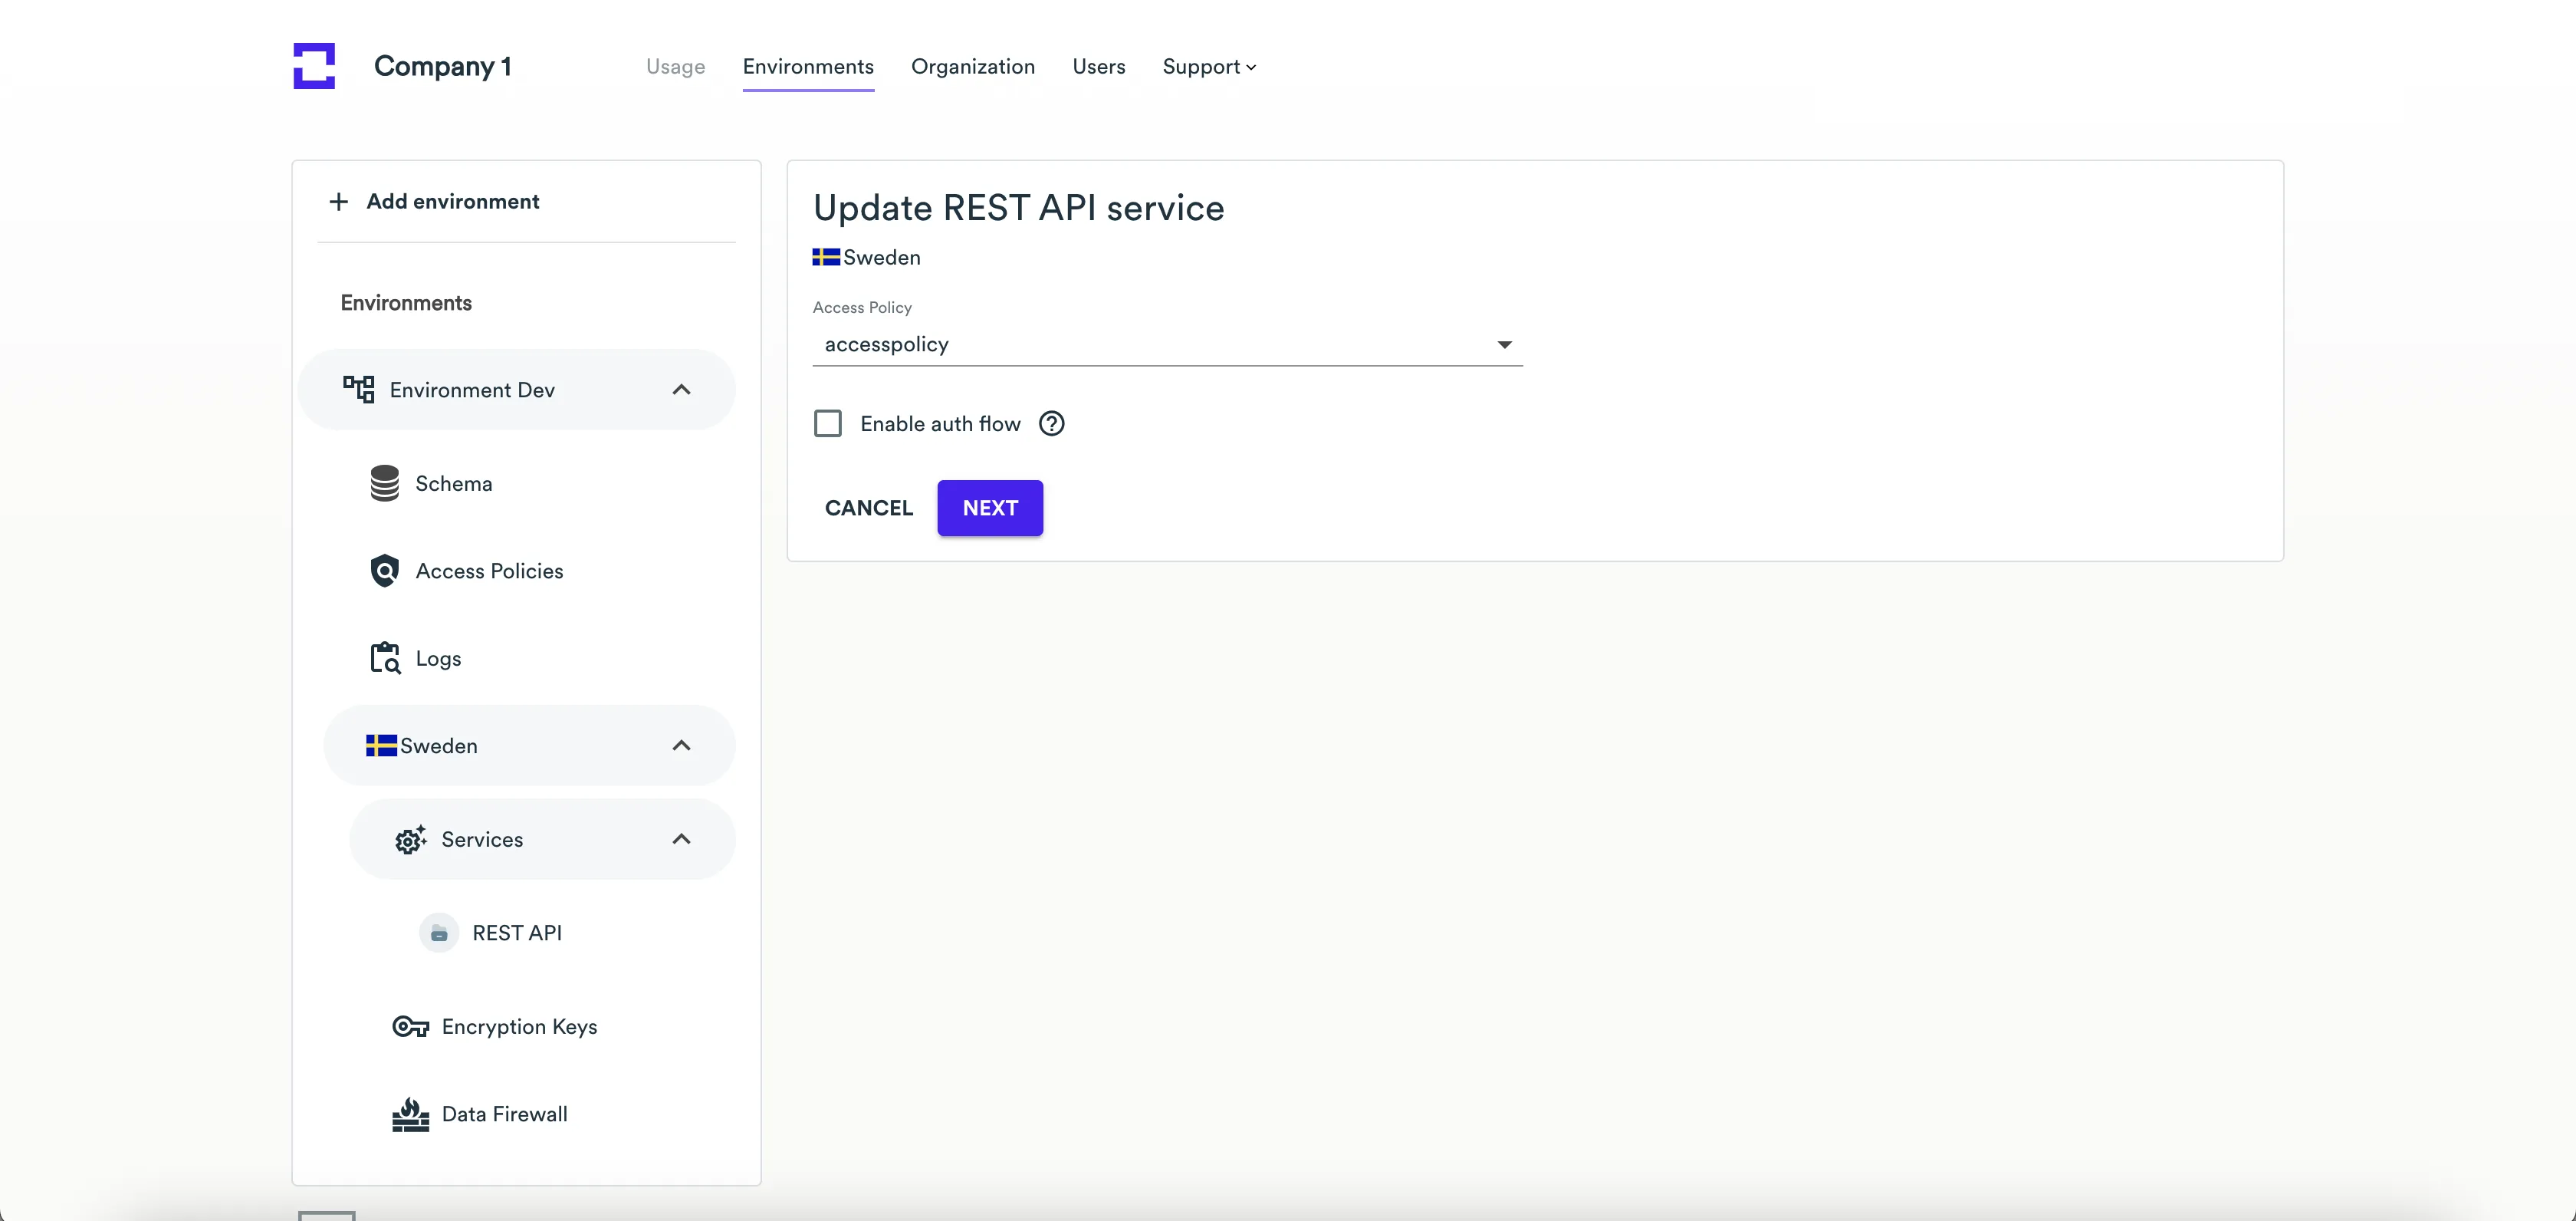Open the Access Policy dropdown
The image size is (2576, 1221).
1166,345
